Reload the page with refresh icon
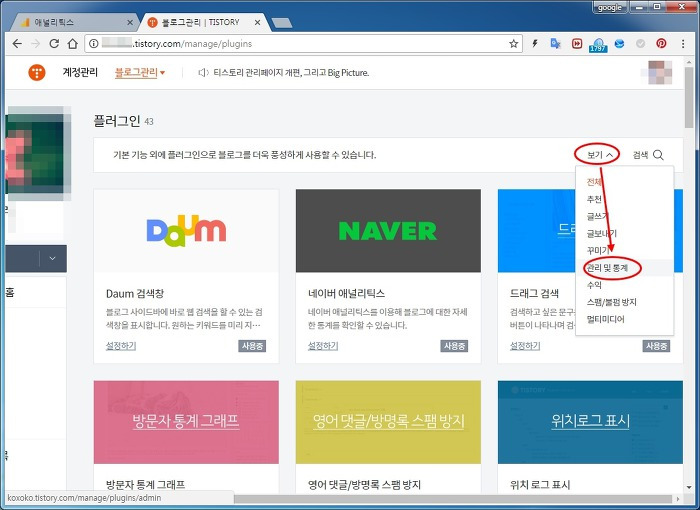The image size is (700, 510). click(x=54, y=44)
